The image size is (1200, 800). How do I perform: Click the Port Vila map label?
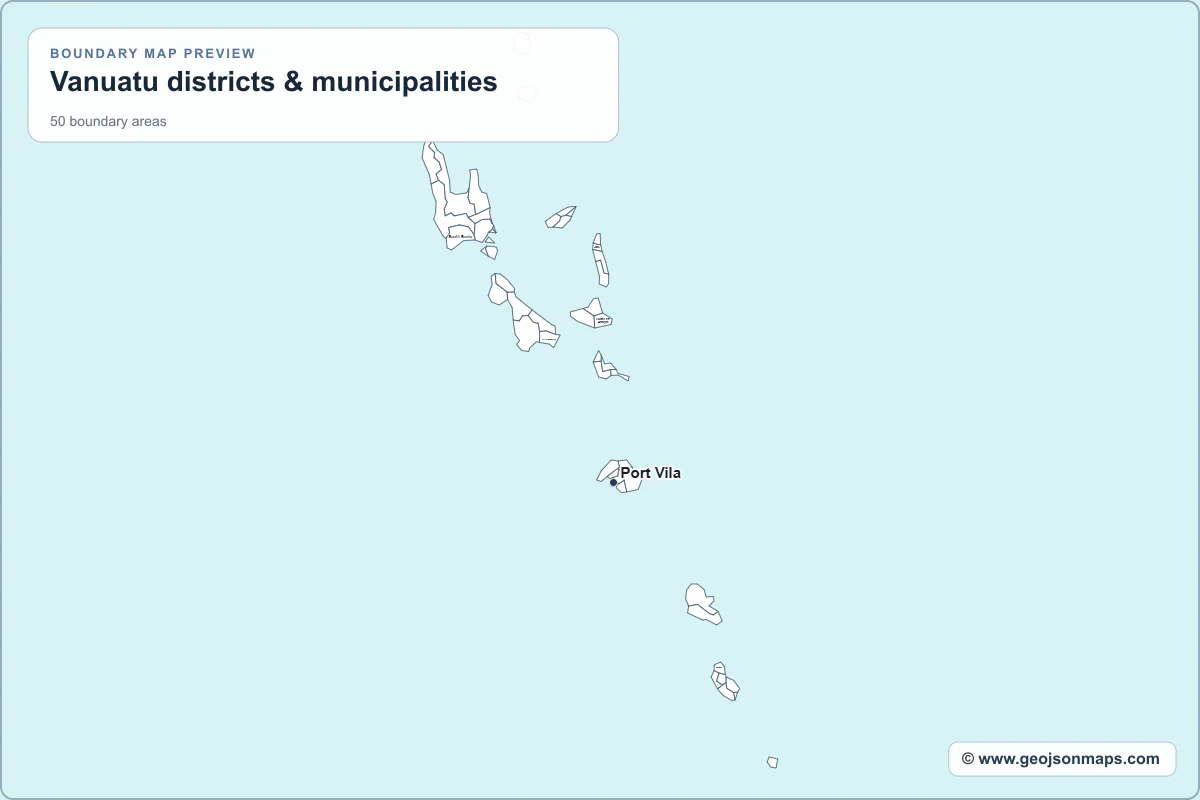650,473
